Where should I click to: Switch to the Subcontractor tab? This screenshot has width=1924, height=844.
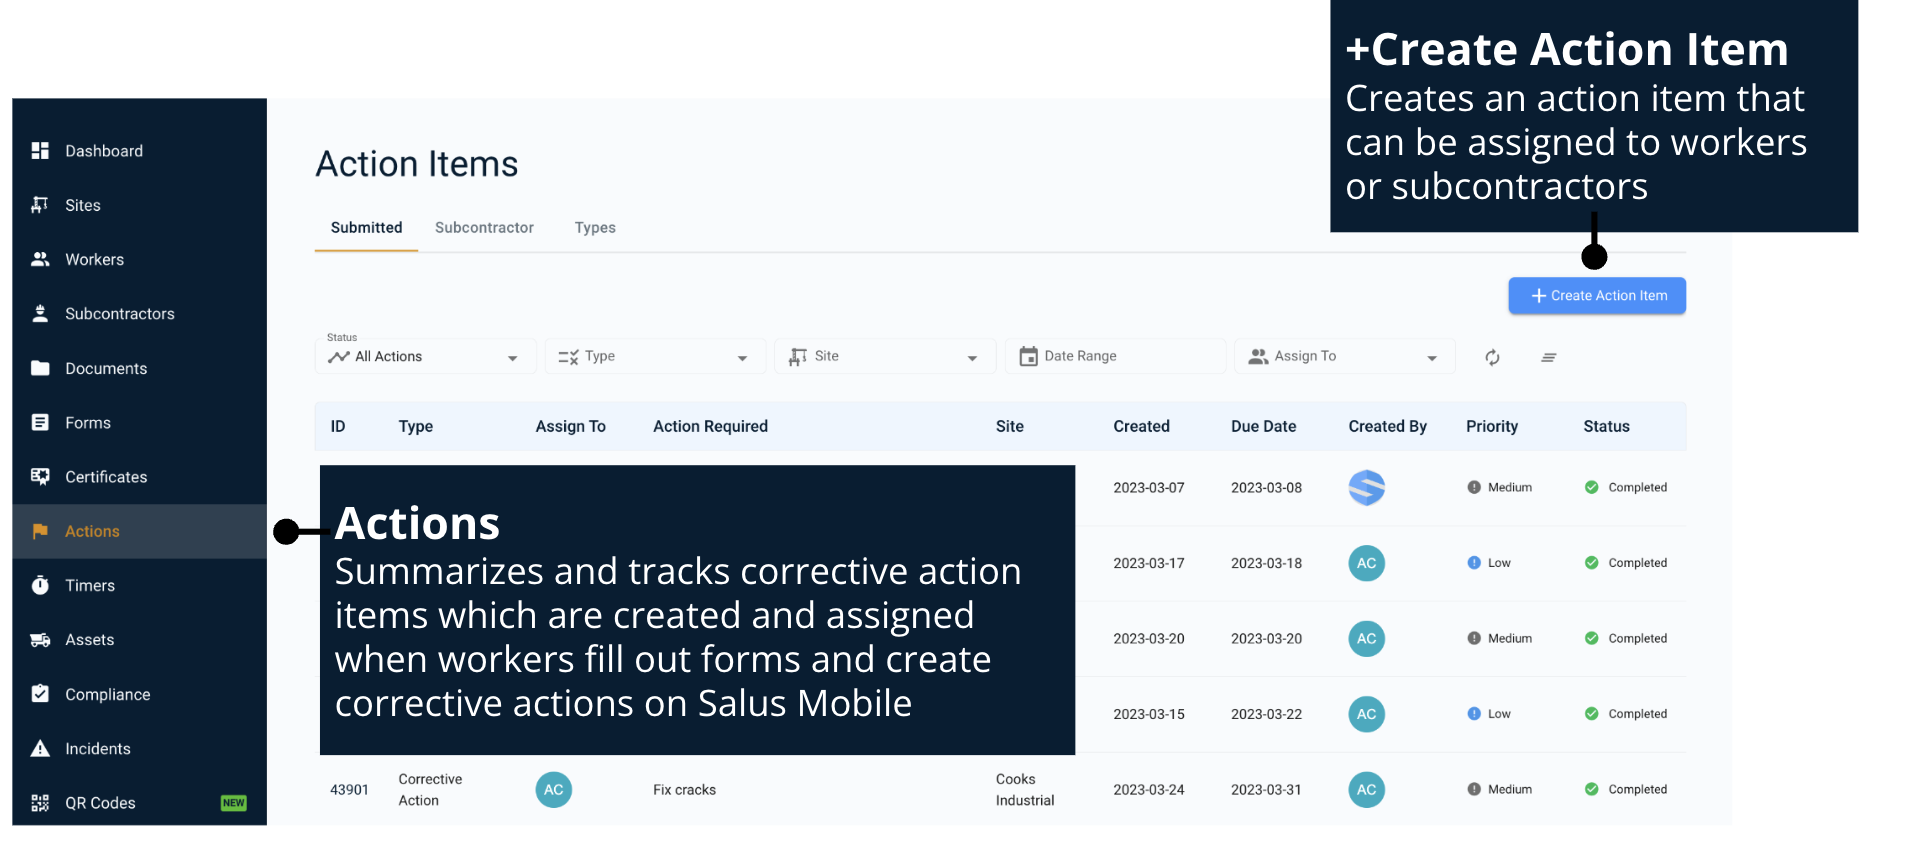484,228
